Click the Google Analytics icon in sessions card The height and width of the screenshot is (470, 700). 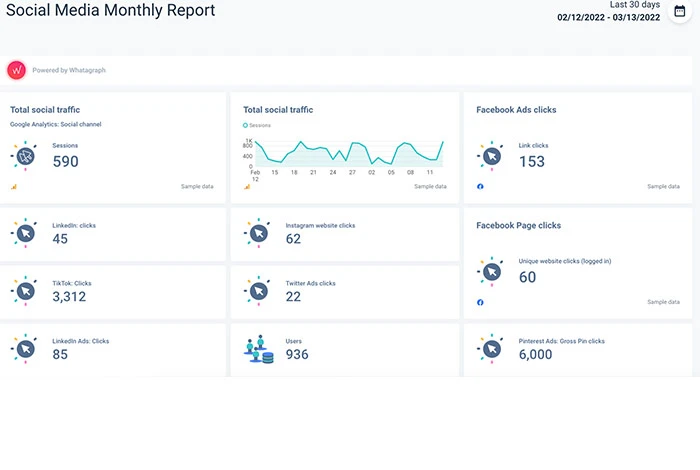(14, 186)
